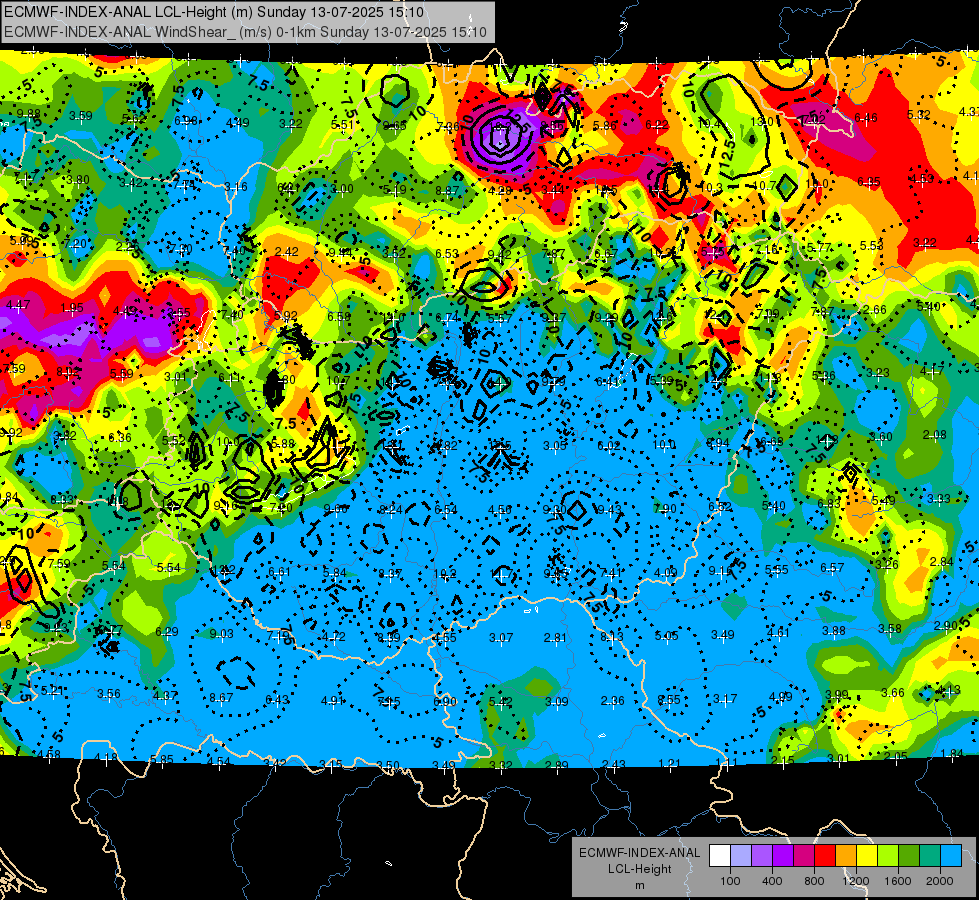Click the grid value 3.15
Image resolution: width=979 pixels, height=900 pixels.
pos(331,764)
